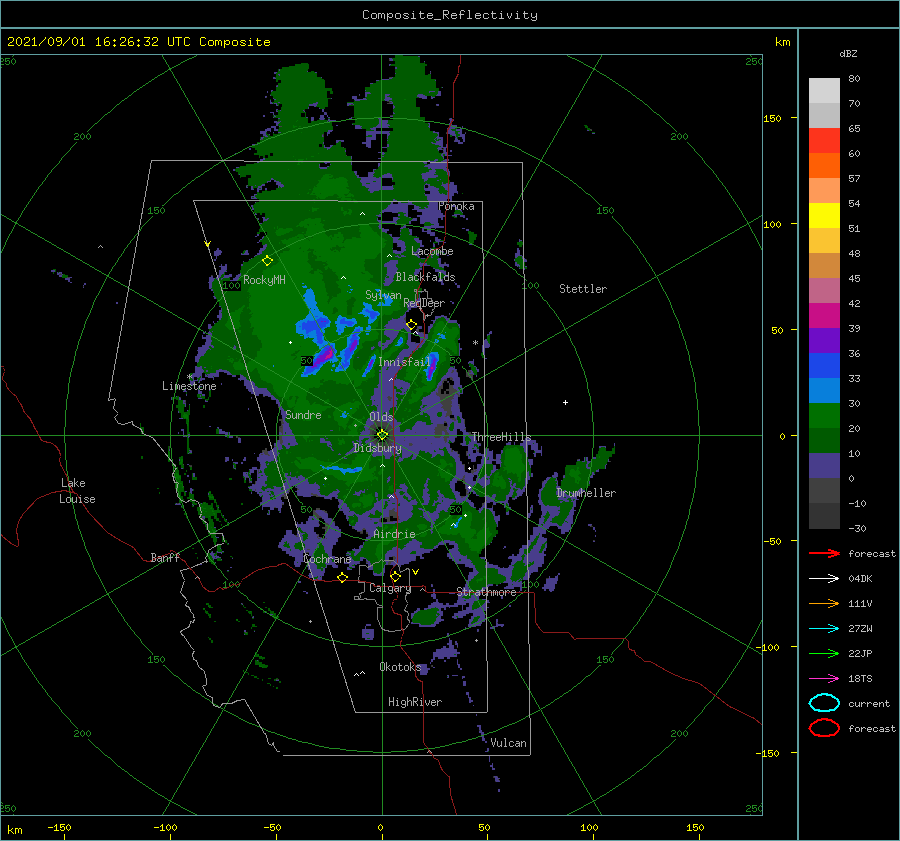Select the bright green 30 dBZ swatch
The height and width of the screenshot is (841, 900).
click(824, 416)
